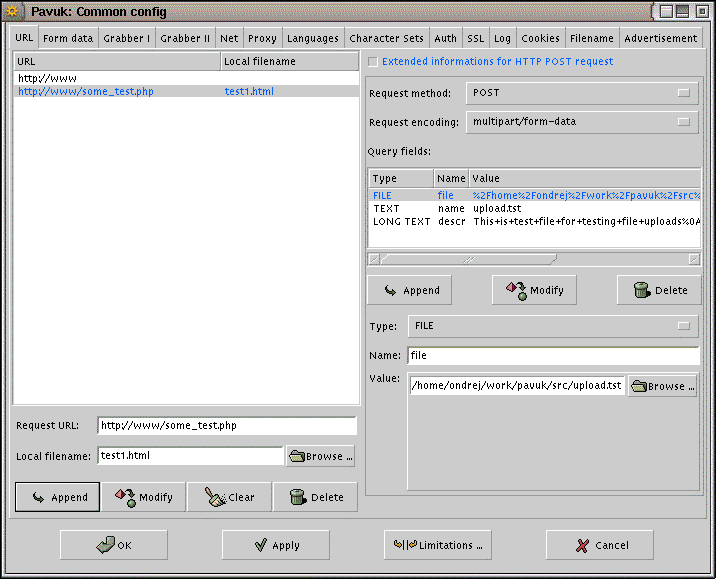Browse for the local filename

pos(320,456)
